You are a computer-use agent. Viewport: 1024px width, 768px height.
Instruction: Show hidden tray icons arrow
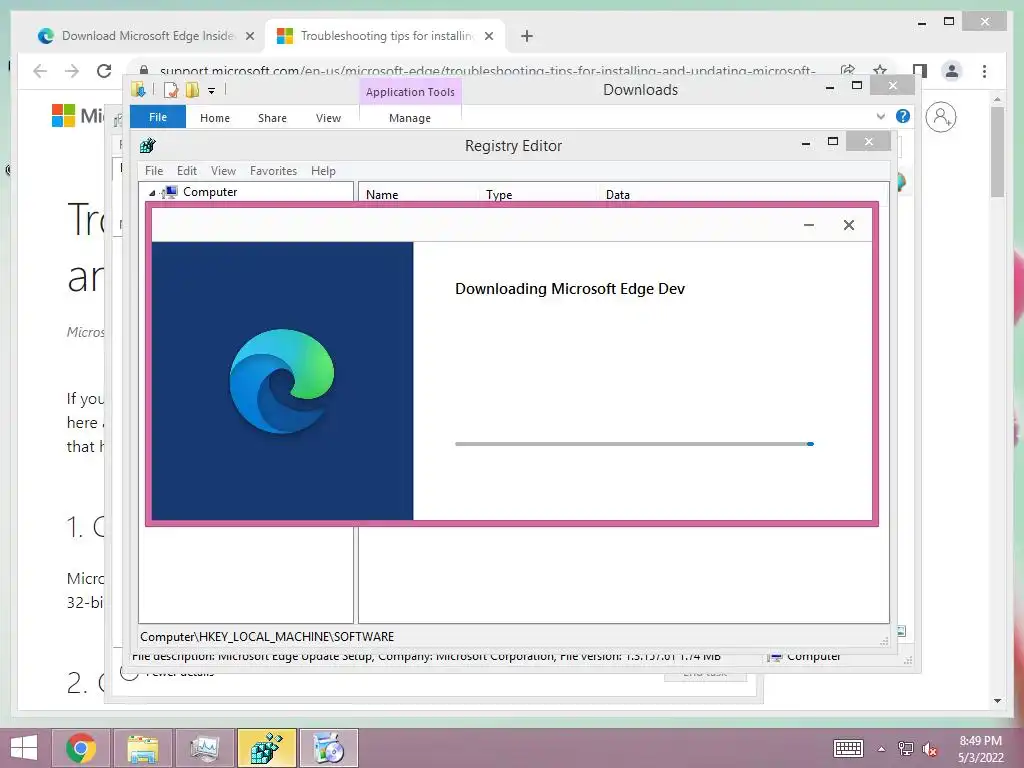[881, 749]
